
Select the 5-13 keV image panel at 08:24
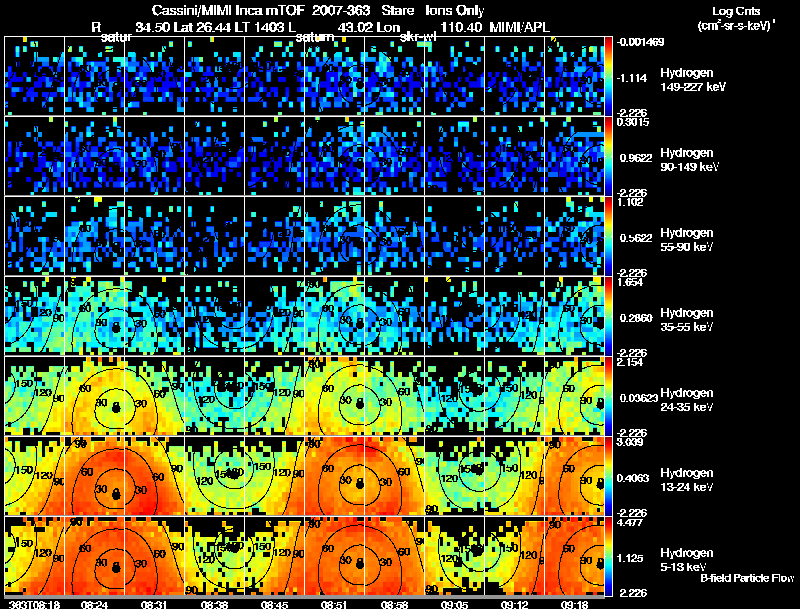pos(94,556)
